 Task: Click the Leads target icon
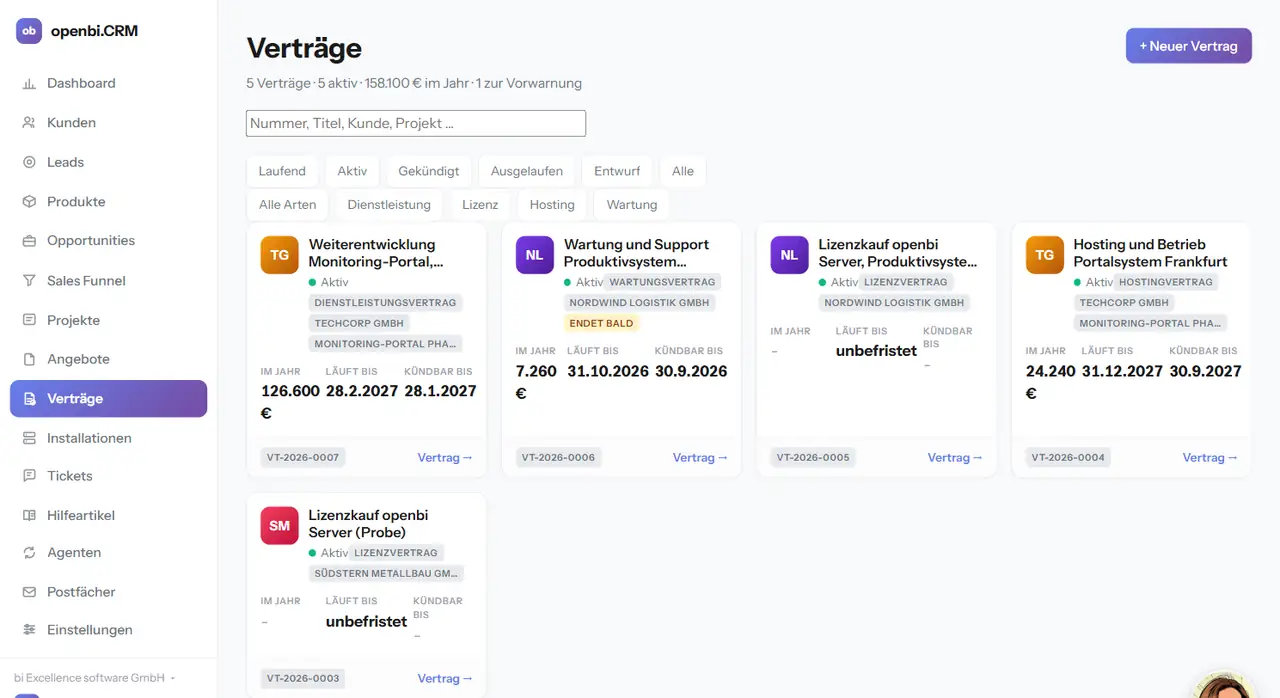(29, 162)
